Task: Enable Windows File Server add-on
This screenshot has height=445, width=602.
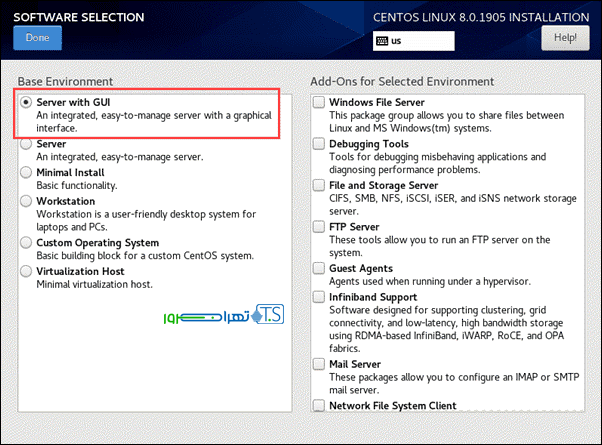Action: coord(318,102)
